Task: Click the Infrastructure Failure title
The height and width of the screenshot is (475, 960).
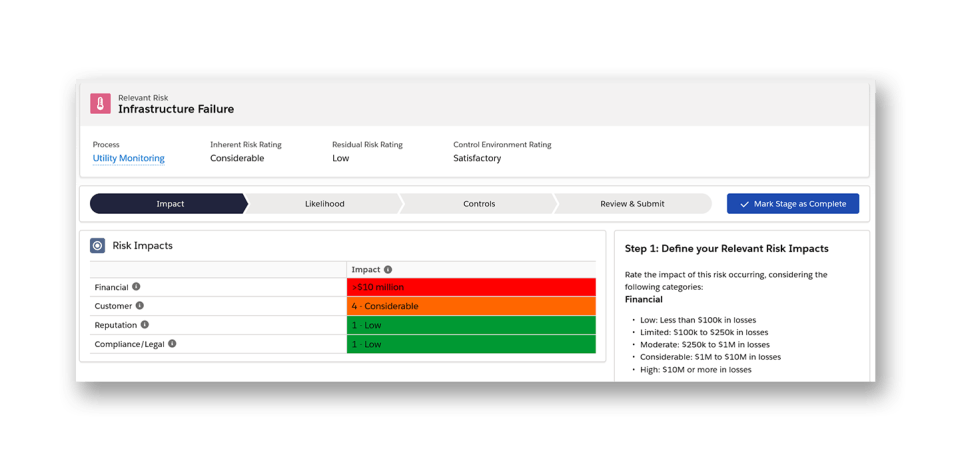Action: pyautogui.click(x=176, y=110)
